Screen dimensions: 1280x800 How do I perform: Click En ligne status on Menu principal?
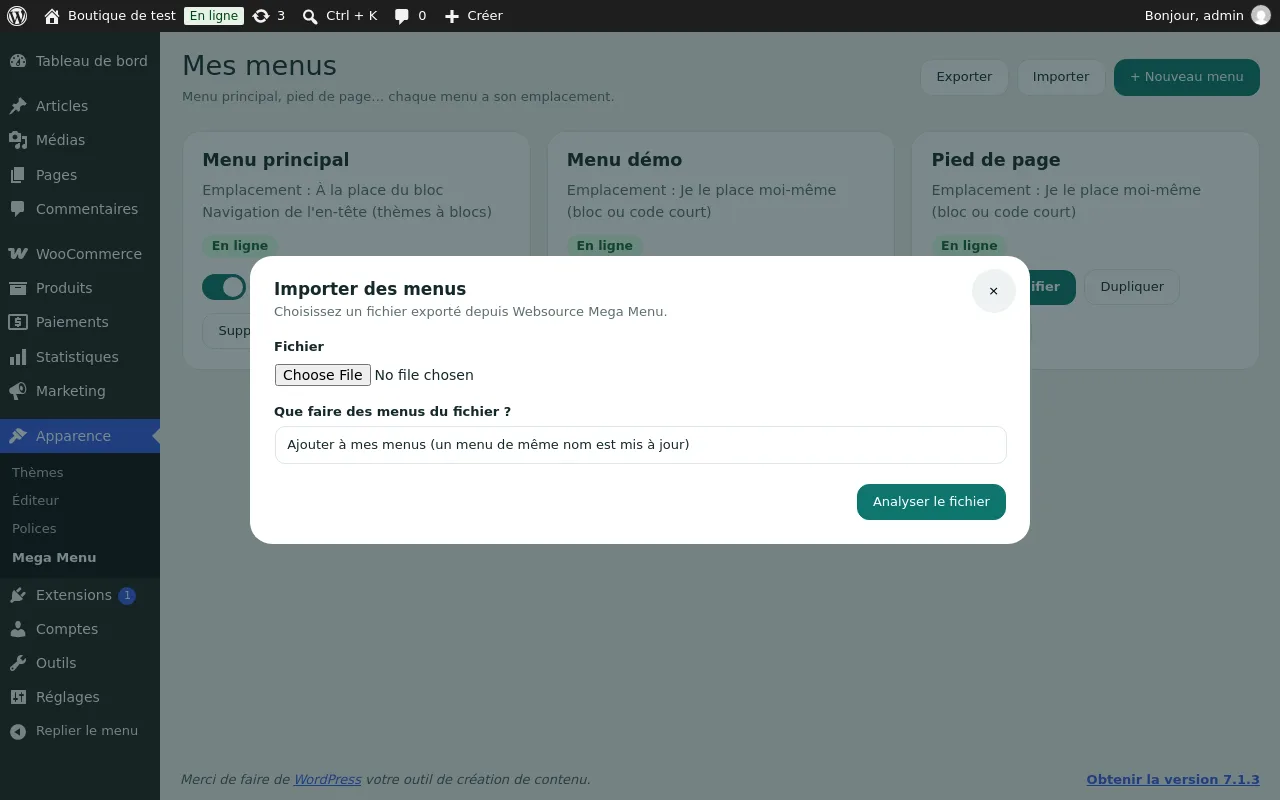click(240, 245)
